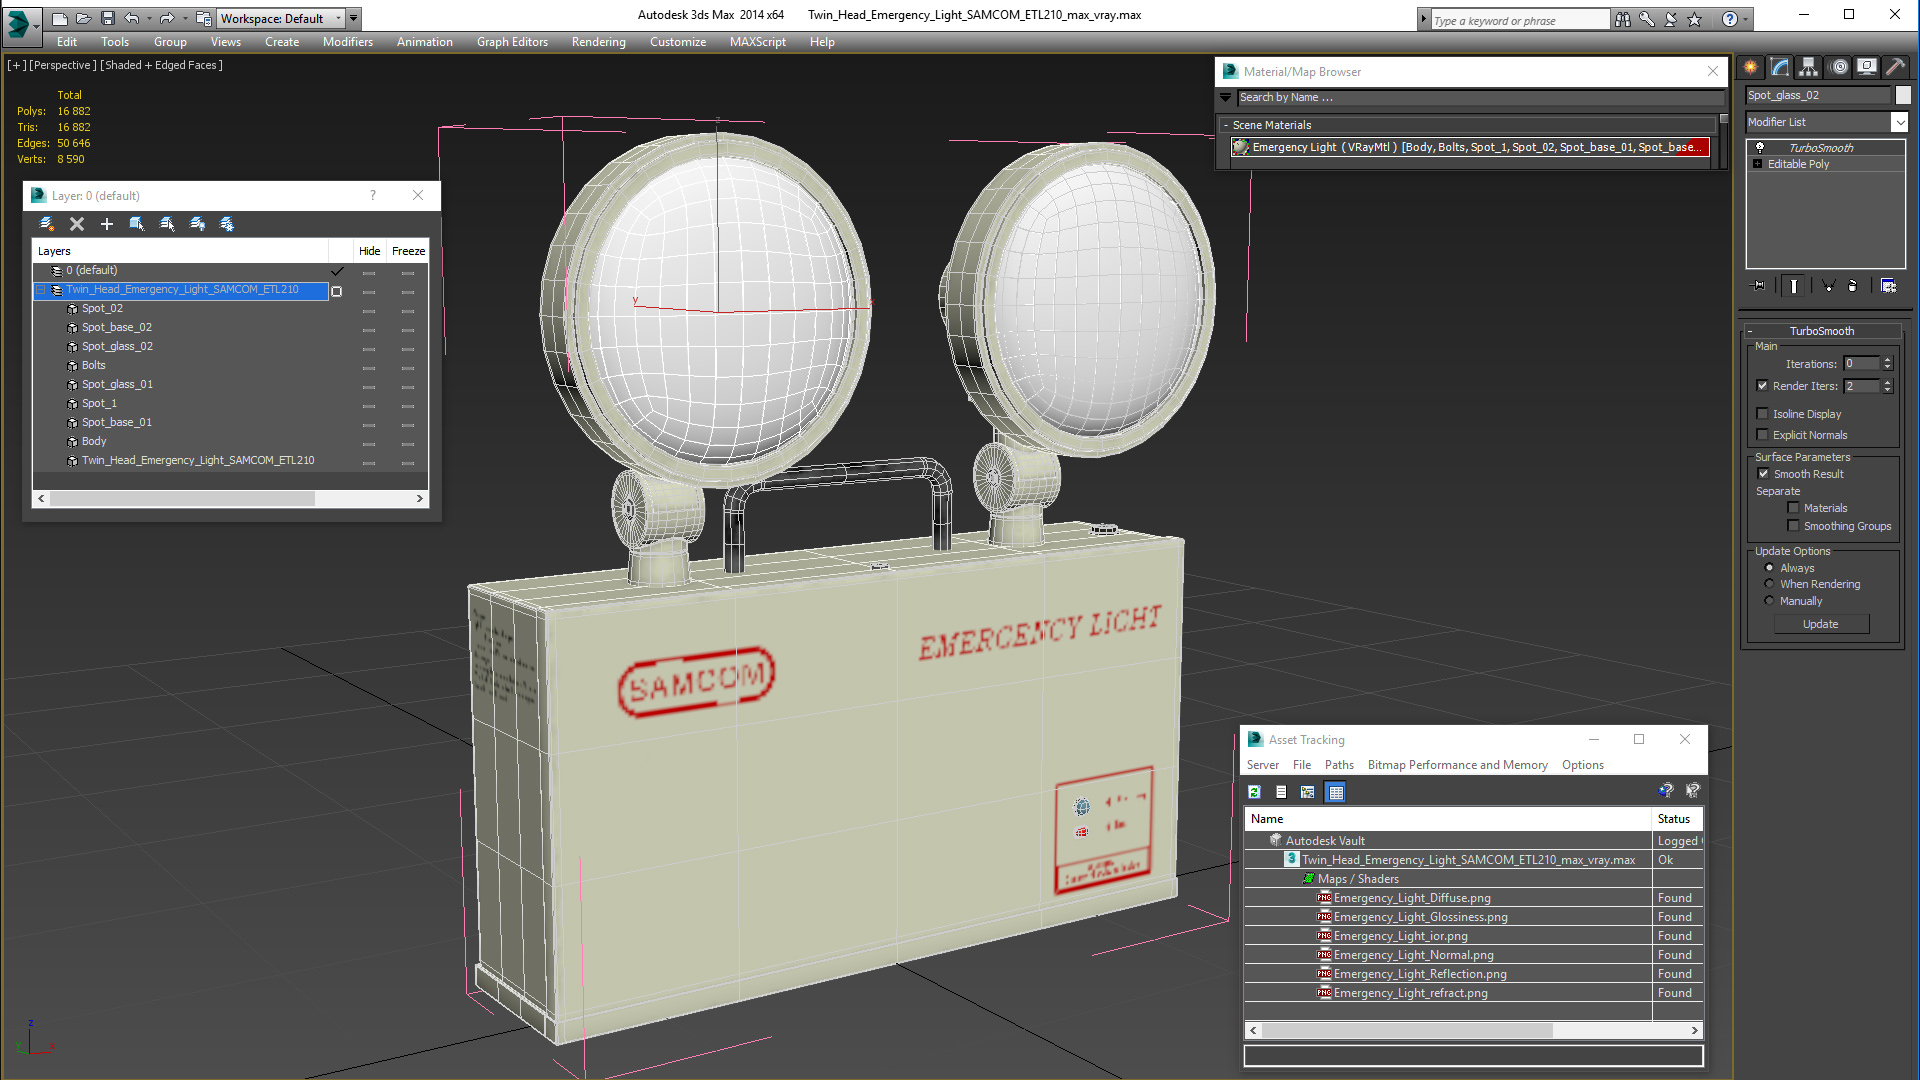The width and height of the screenshot is (1920, 1080).
Task: Click the Undo arrow icon
Action: [131, 18]
